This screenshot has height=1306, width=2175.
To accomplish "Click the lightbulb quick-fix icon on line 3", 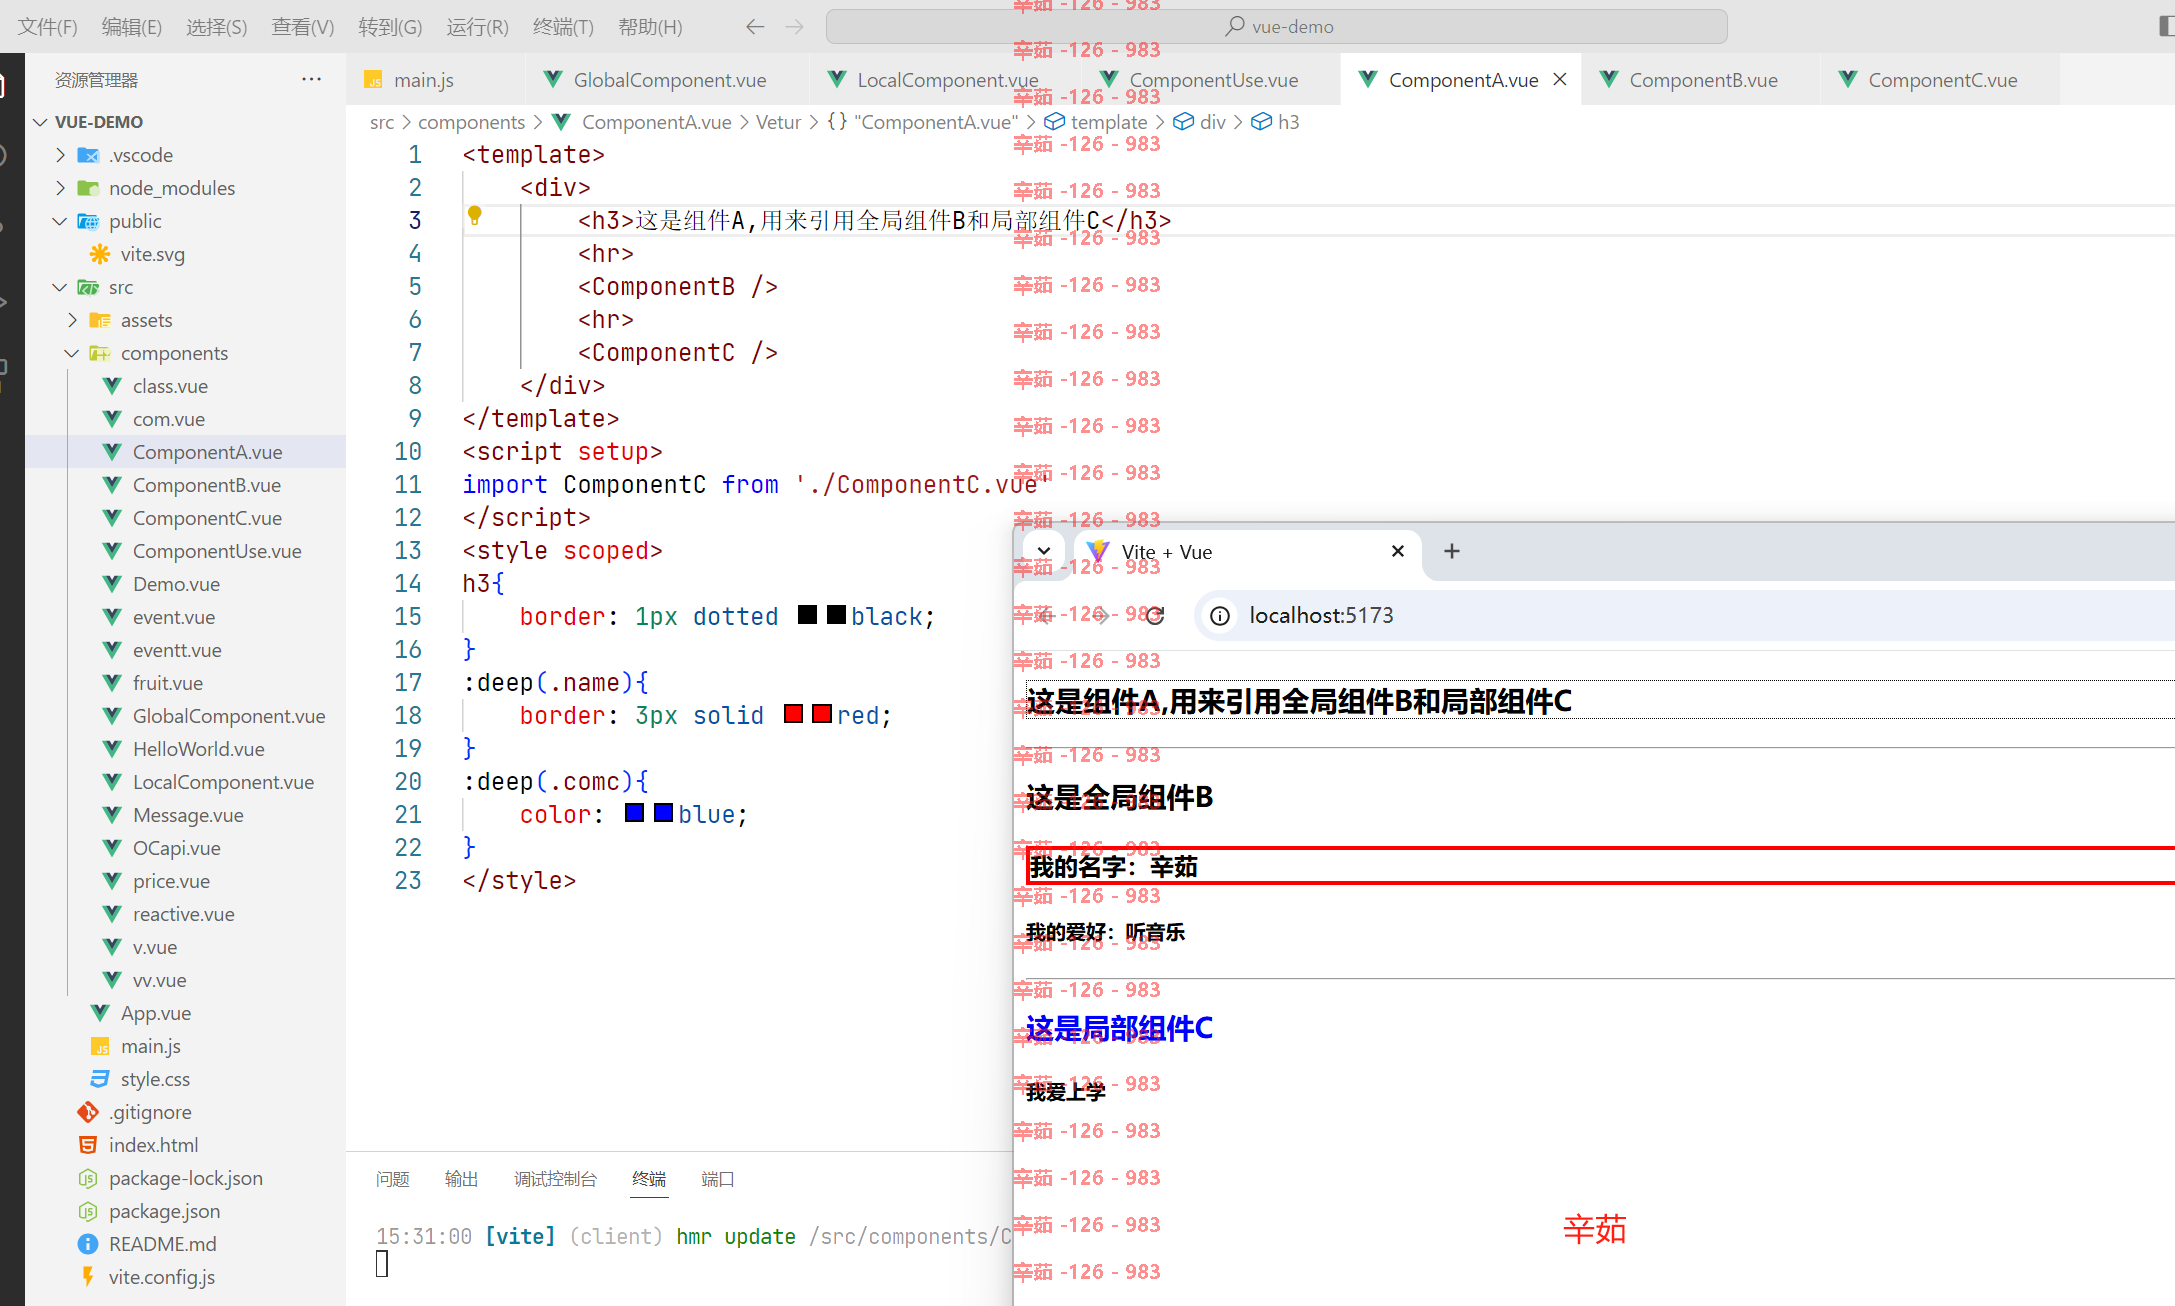I will (x=475, y=215).
